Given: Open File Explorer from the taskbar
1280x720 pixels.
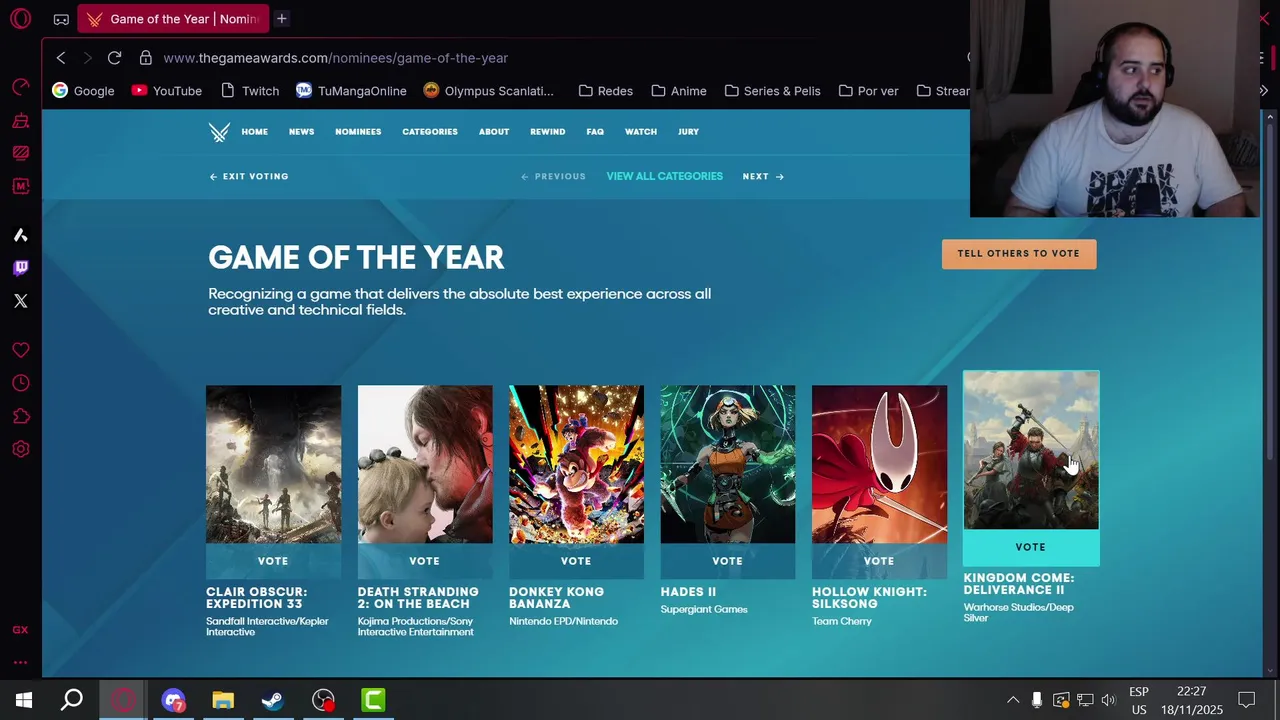Looking at the screenshot, I should 223,700.
